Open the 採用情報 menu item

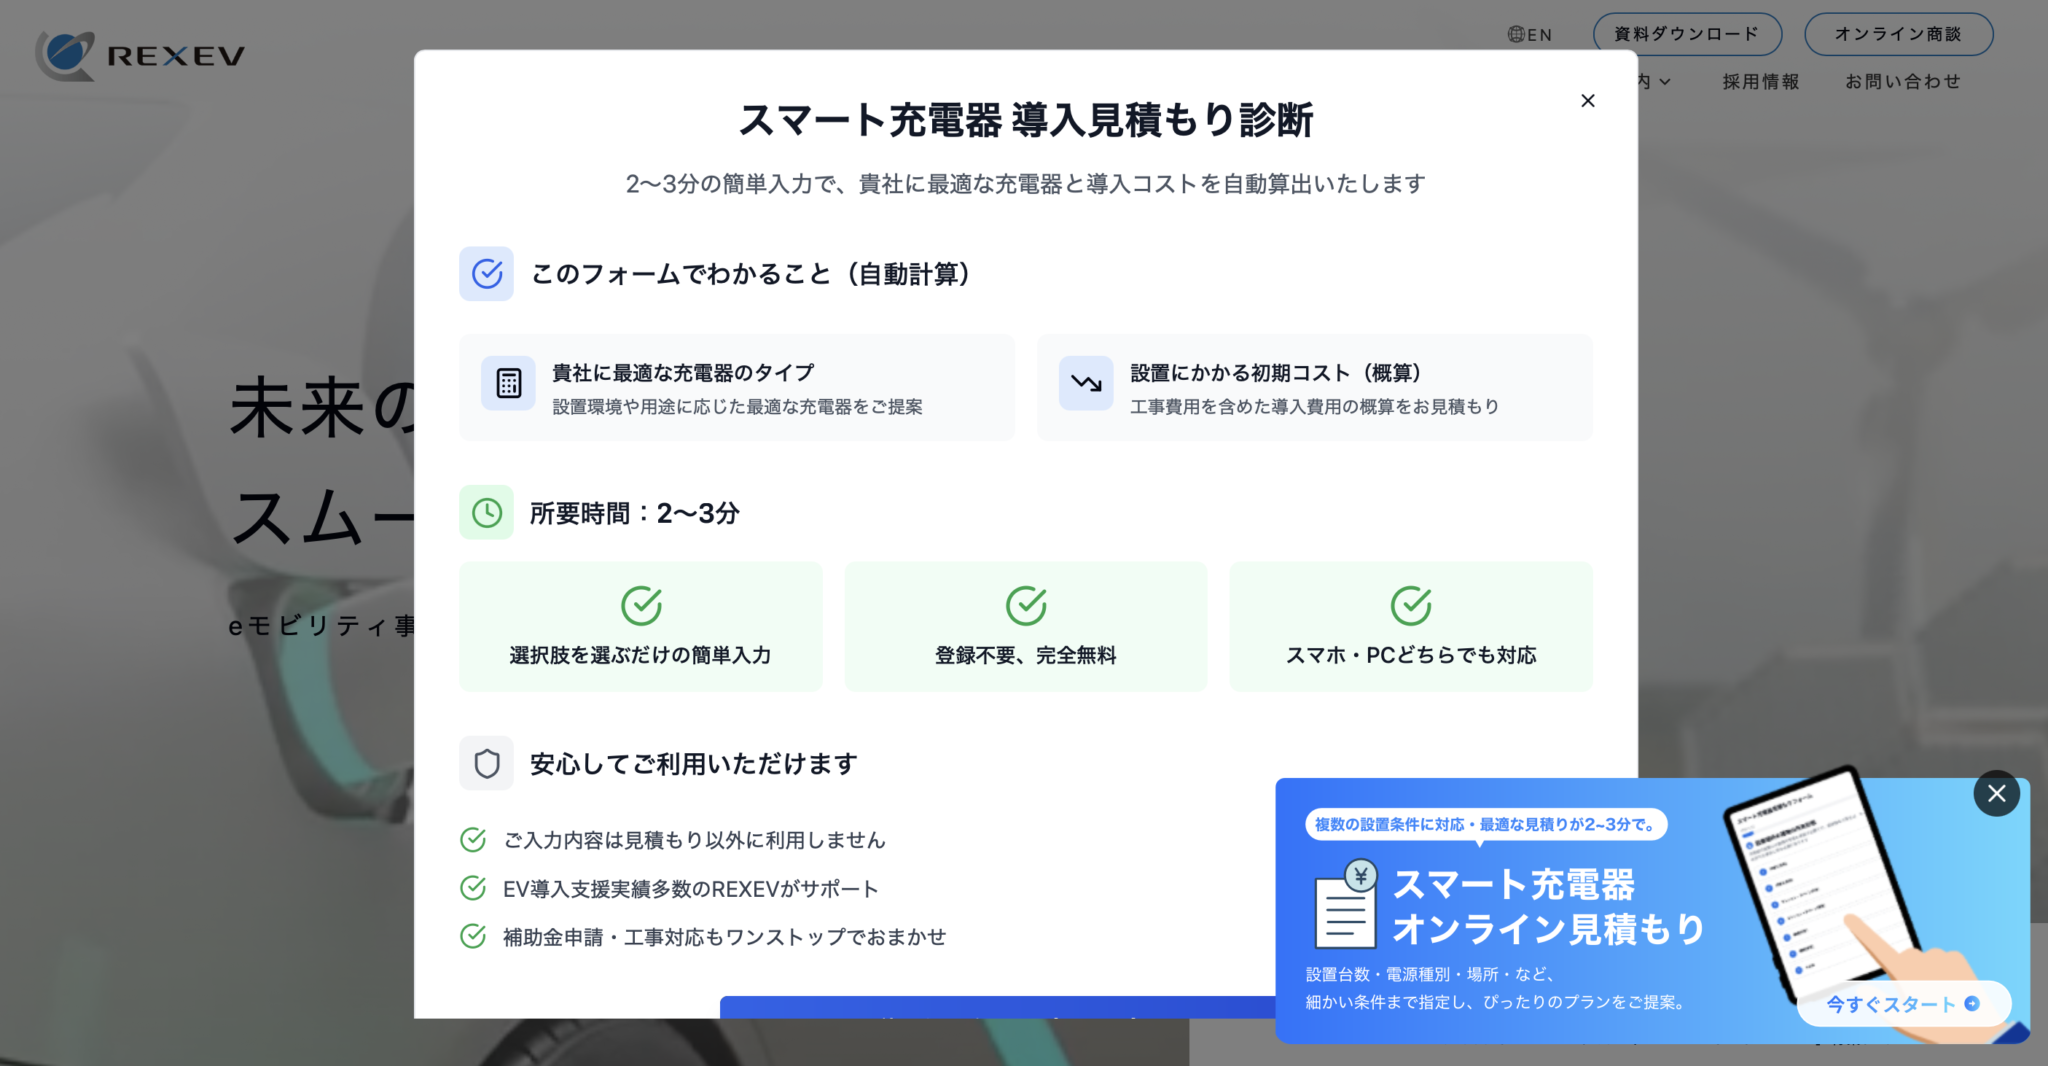[x=1760, y=81]
